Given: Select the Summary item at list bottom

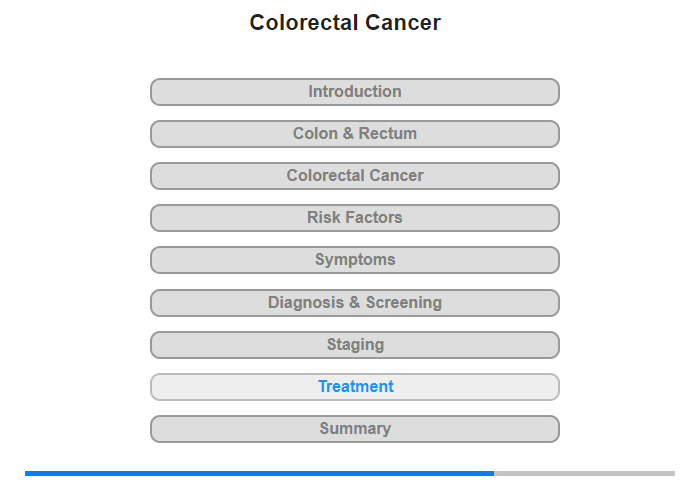Looking at the screenshot, I should point(354,429).
